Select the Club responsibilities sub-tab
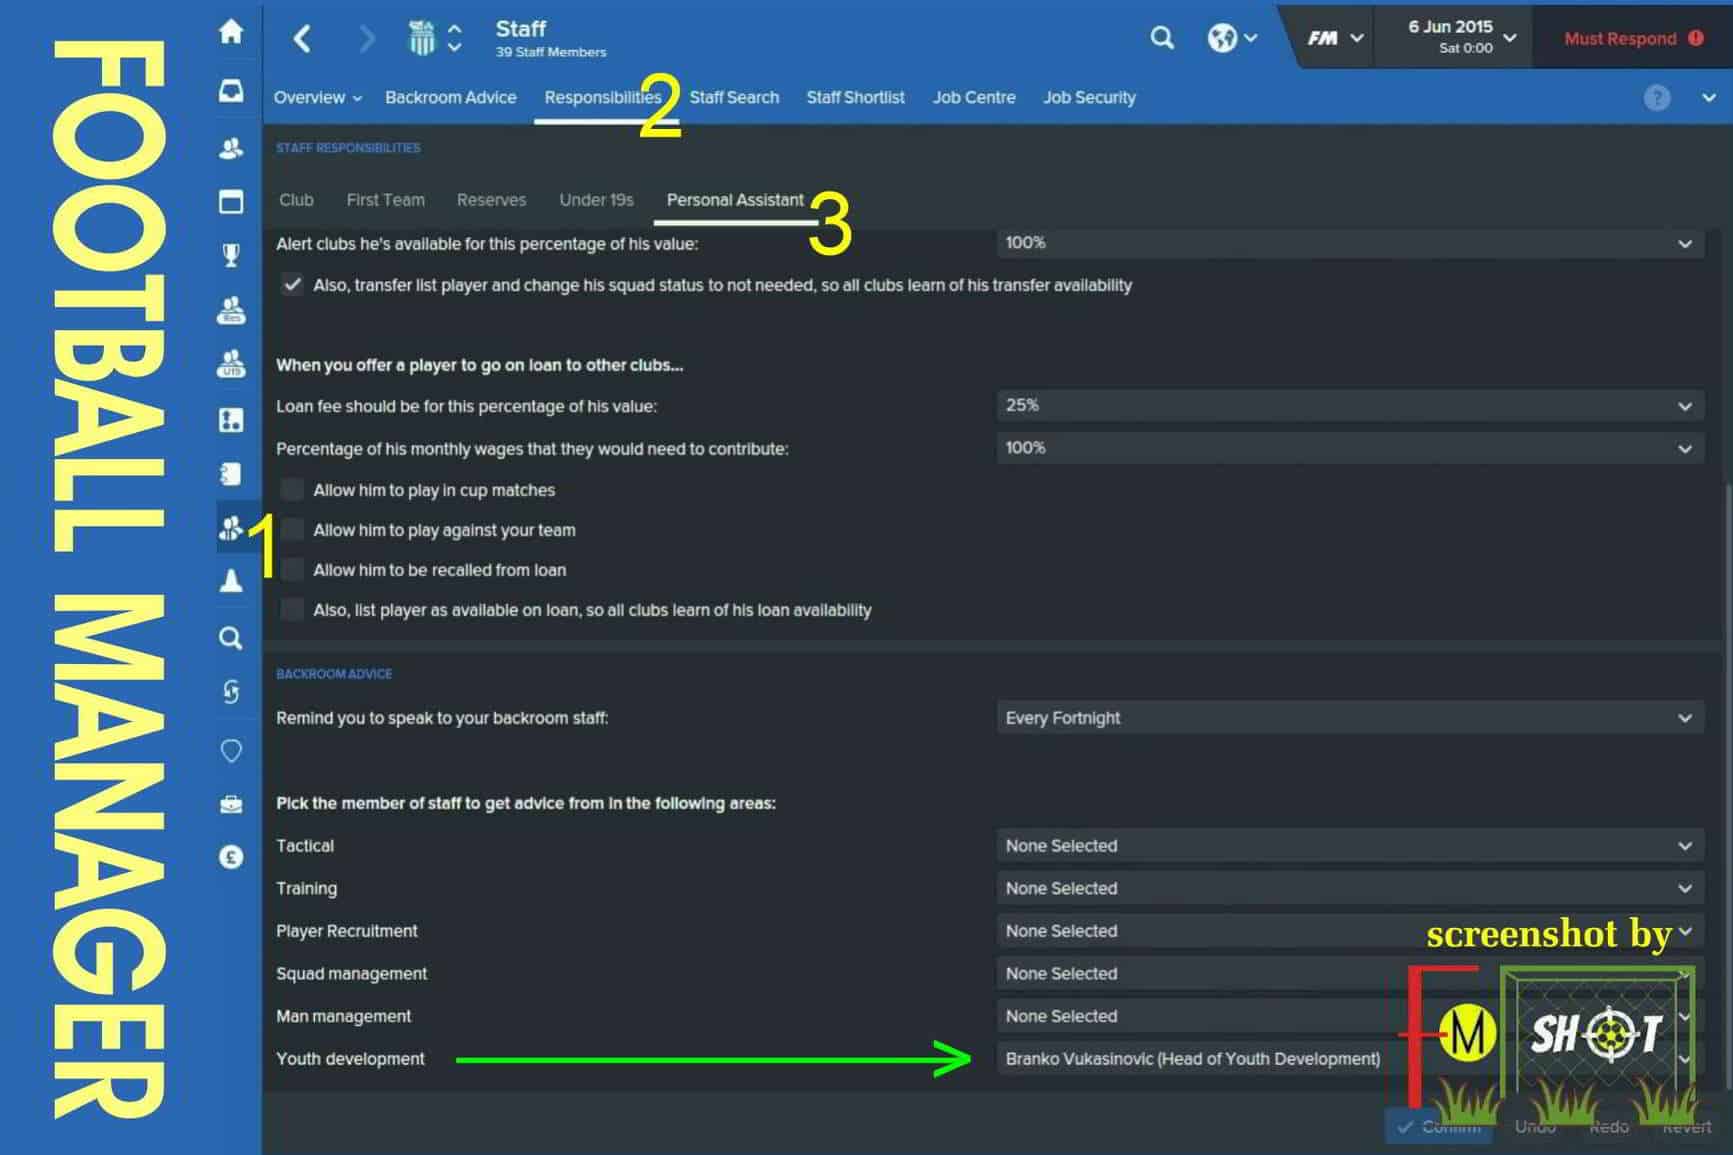Image resolution: width=1733 pixels, height=1155 pixels. coord(296,200)
